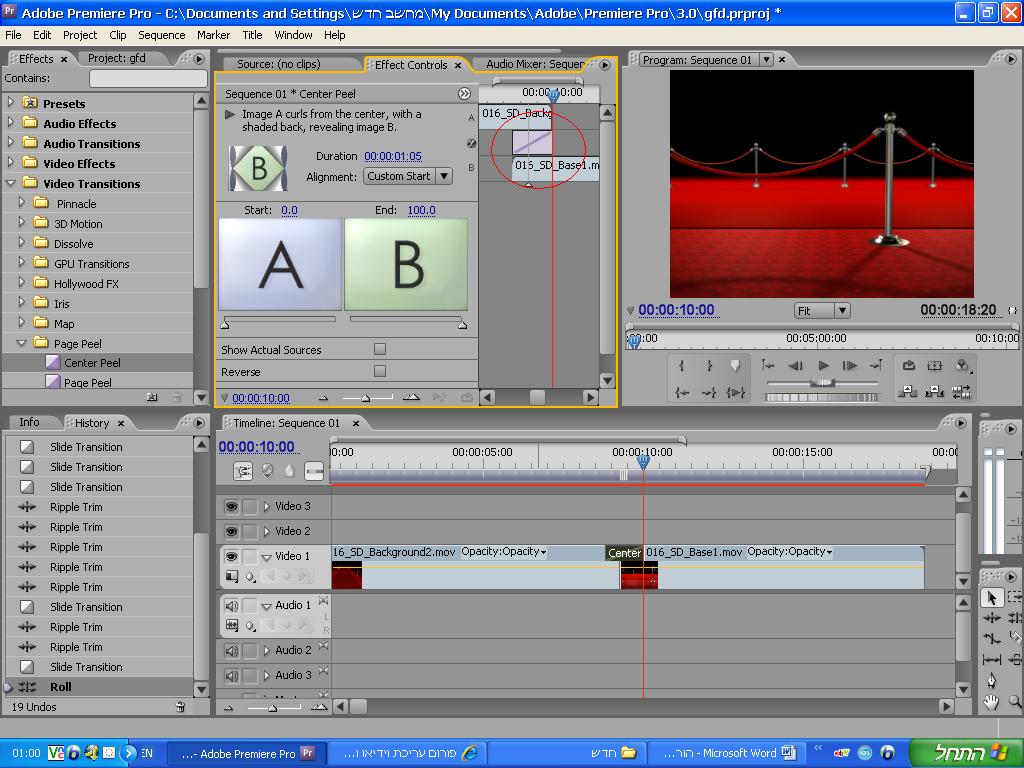Check the Reverse checkbox
The image size is (1024, 768).
(379, 371)
